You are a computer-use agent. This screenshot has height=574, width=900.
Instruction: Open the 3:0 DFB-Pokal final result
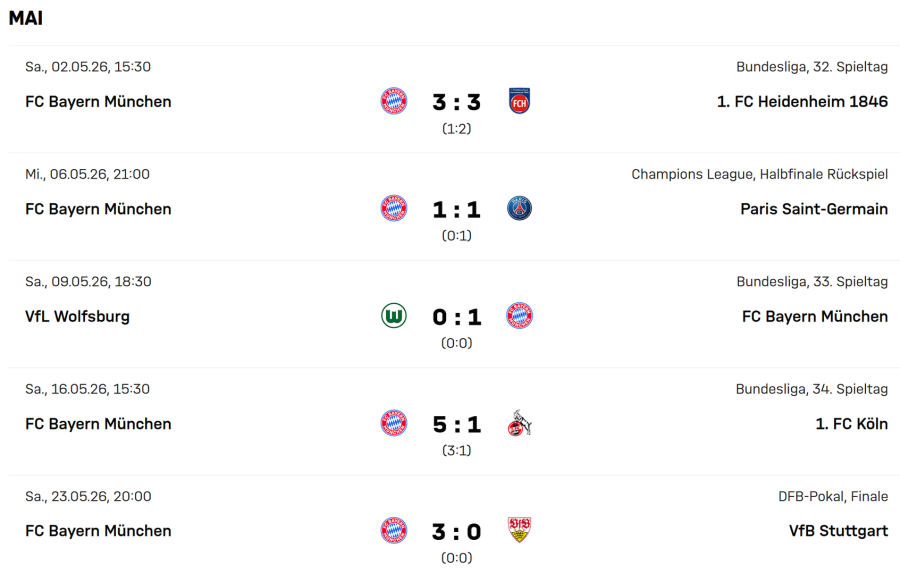pos(456,532)
